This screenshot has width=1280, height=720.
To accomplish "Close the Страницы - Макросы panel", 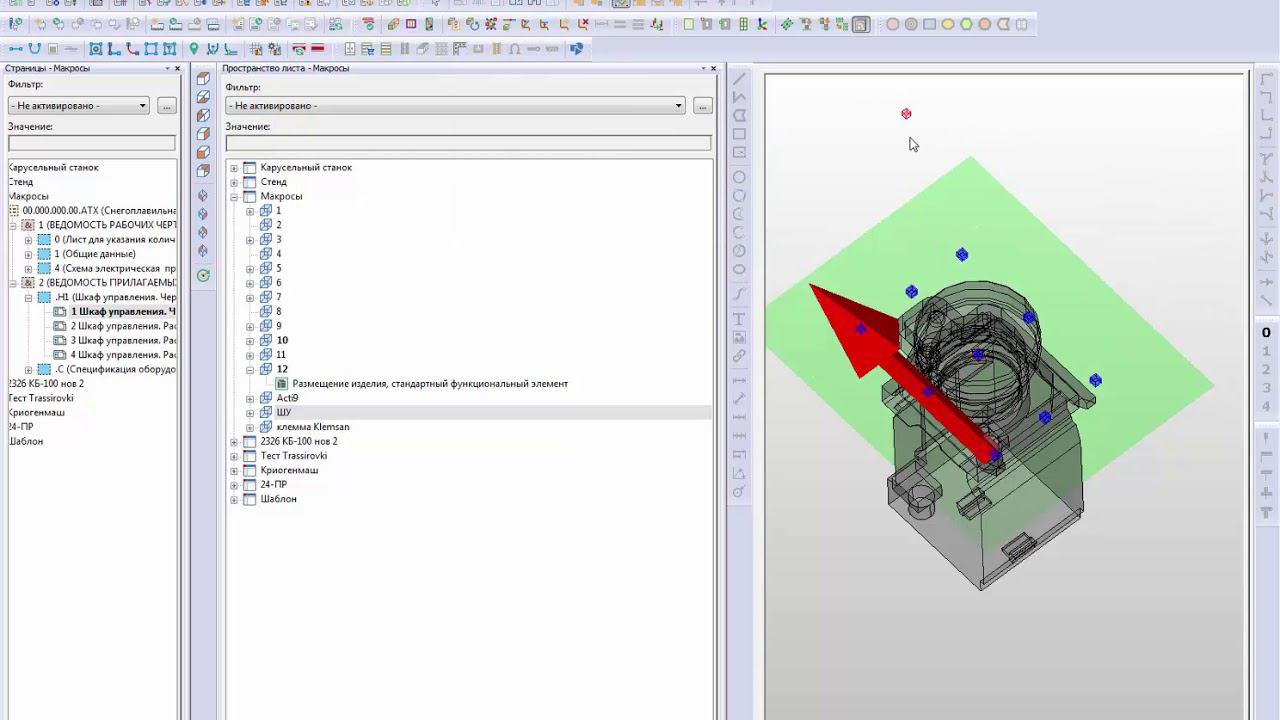I will pyautogui.click(x=177, y=68).
